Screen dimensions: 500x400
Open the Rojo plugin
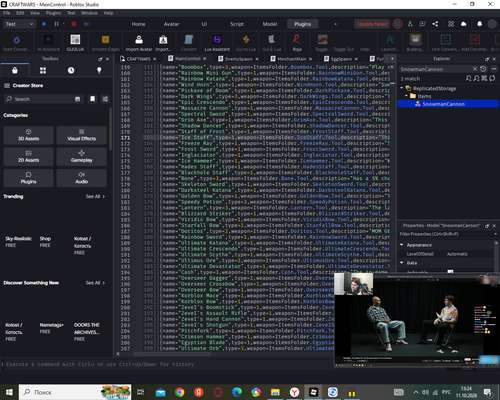[x=297, y=43]
